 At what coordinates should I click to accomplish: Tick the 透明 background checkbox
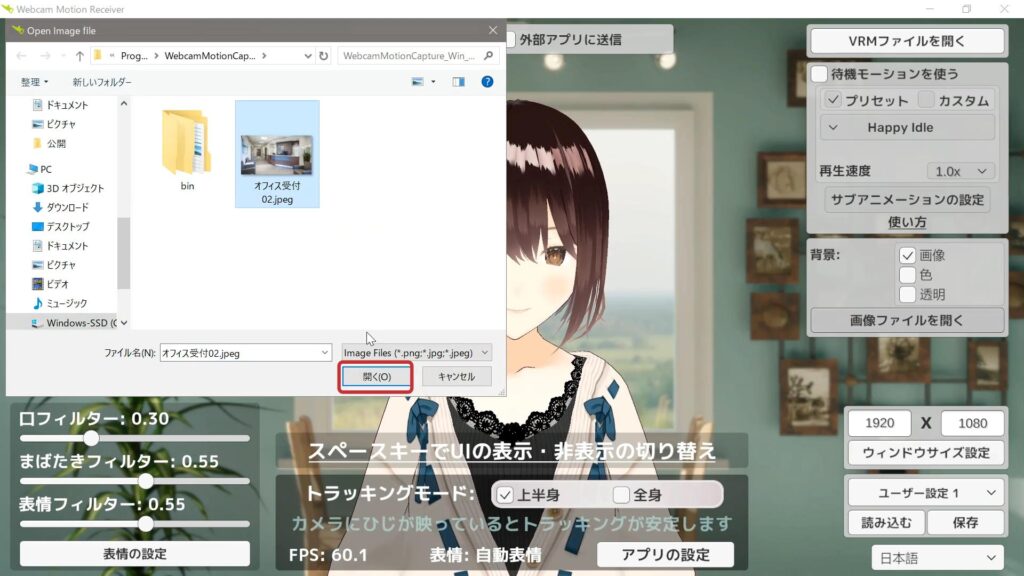click(908, 294)
